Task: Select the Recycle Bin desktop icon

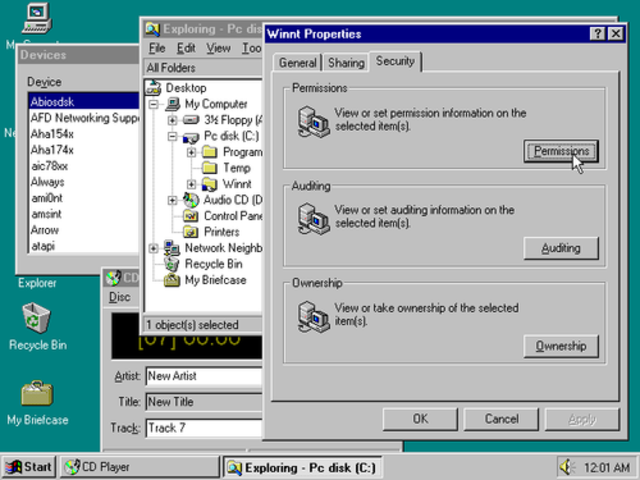Action: 37,318
